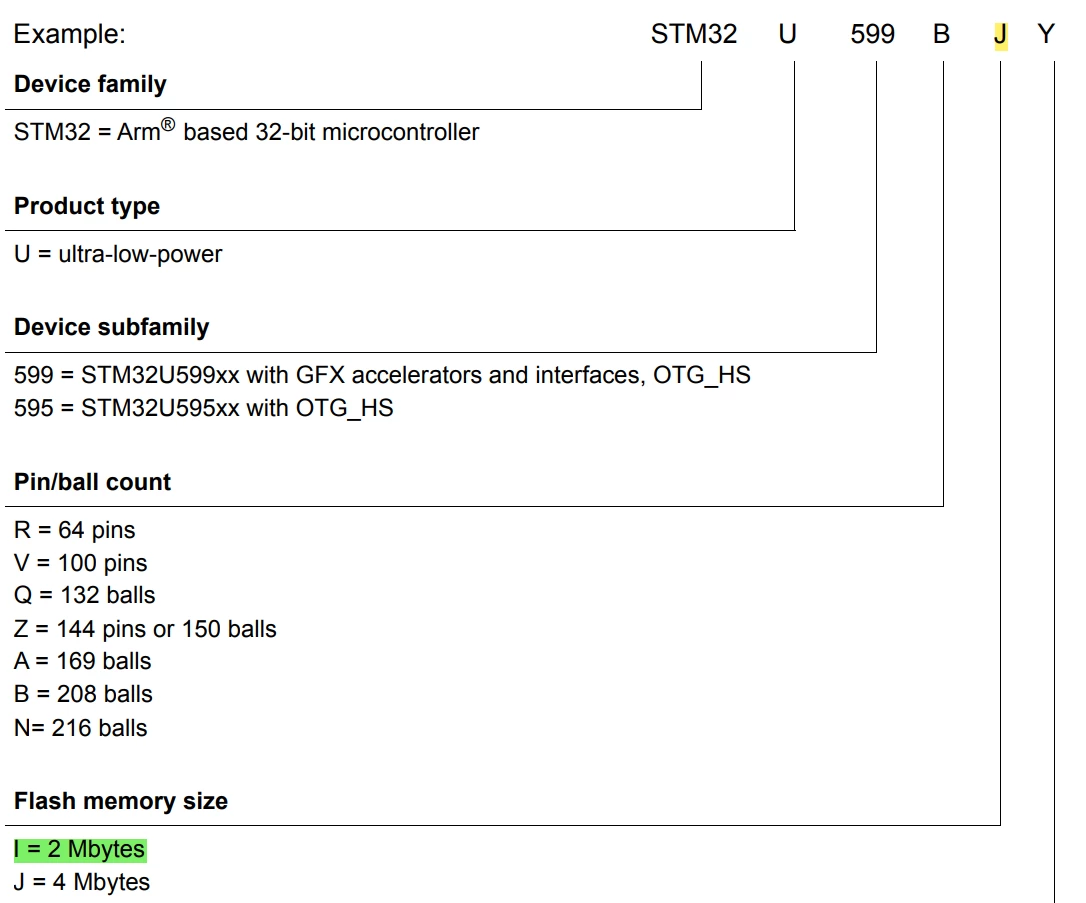Click the Device subfamily heading
The width and height of the screenshot is (1086, 903).
coord(112,327)
